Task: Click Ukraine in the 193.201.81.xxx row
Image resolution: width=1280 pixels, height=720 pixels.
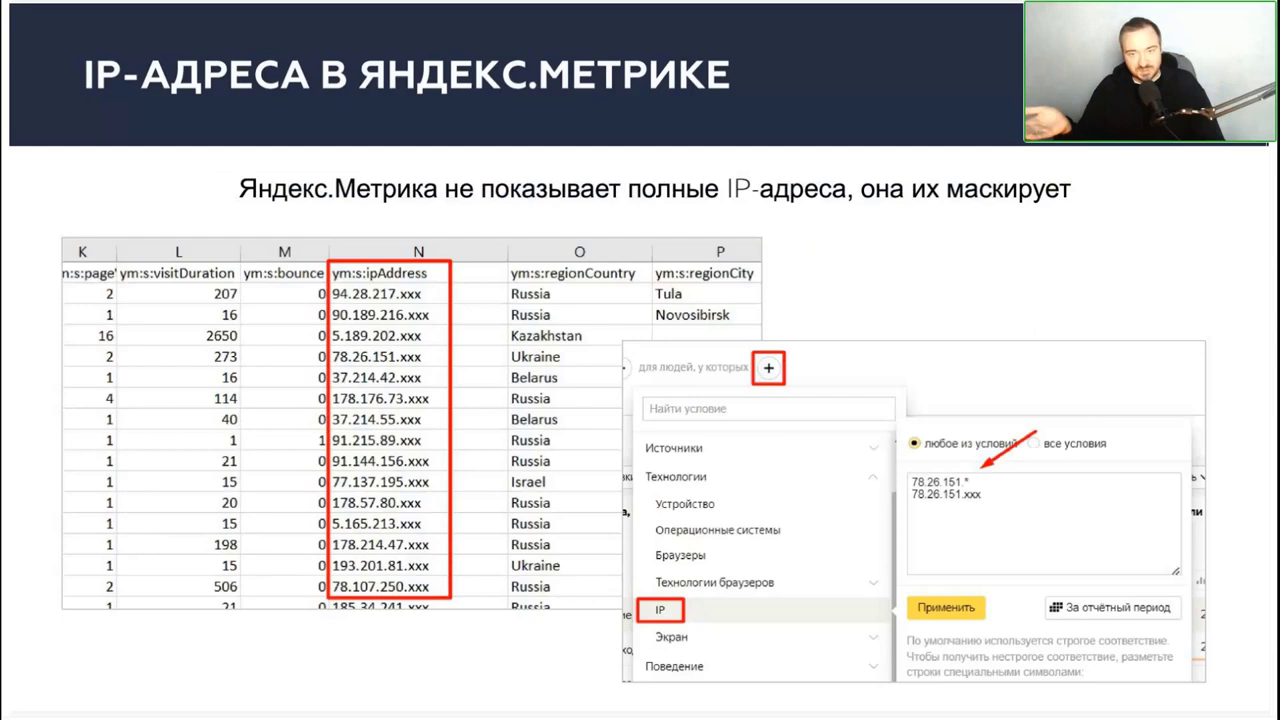Action: pos(565,566)
